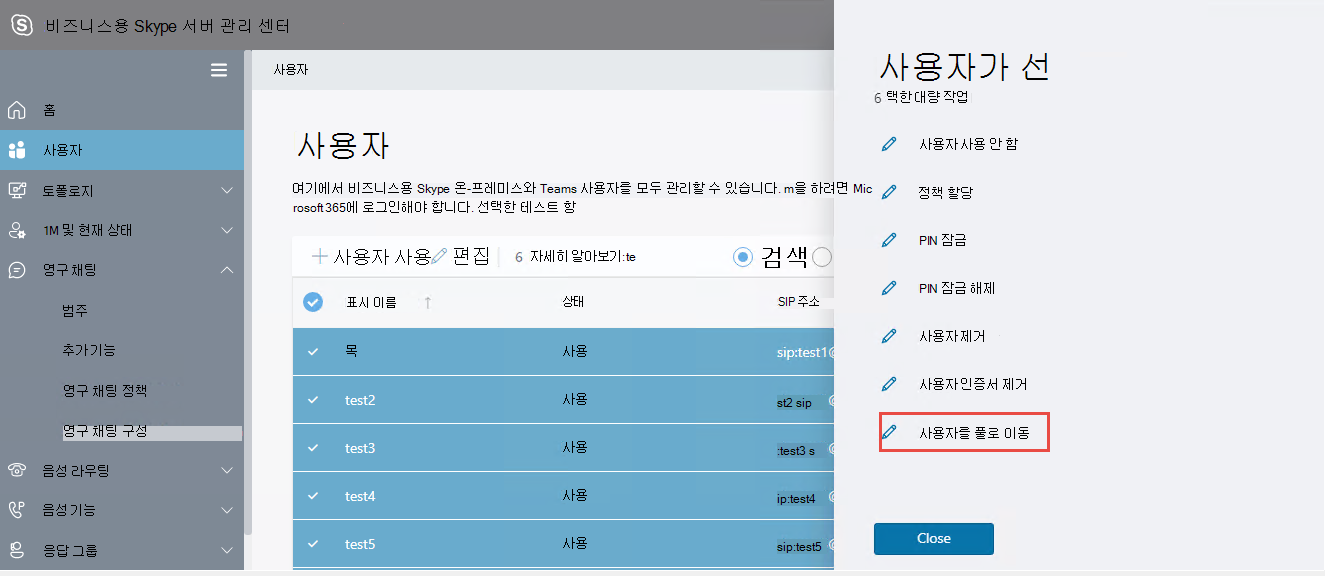Click pencil icon next to 사용자 제거
Screen dimensions: 1325x576
click(x=889, y=336)
